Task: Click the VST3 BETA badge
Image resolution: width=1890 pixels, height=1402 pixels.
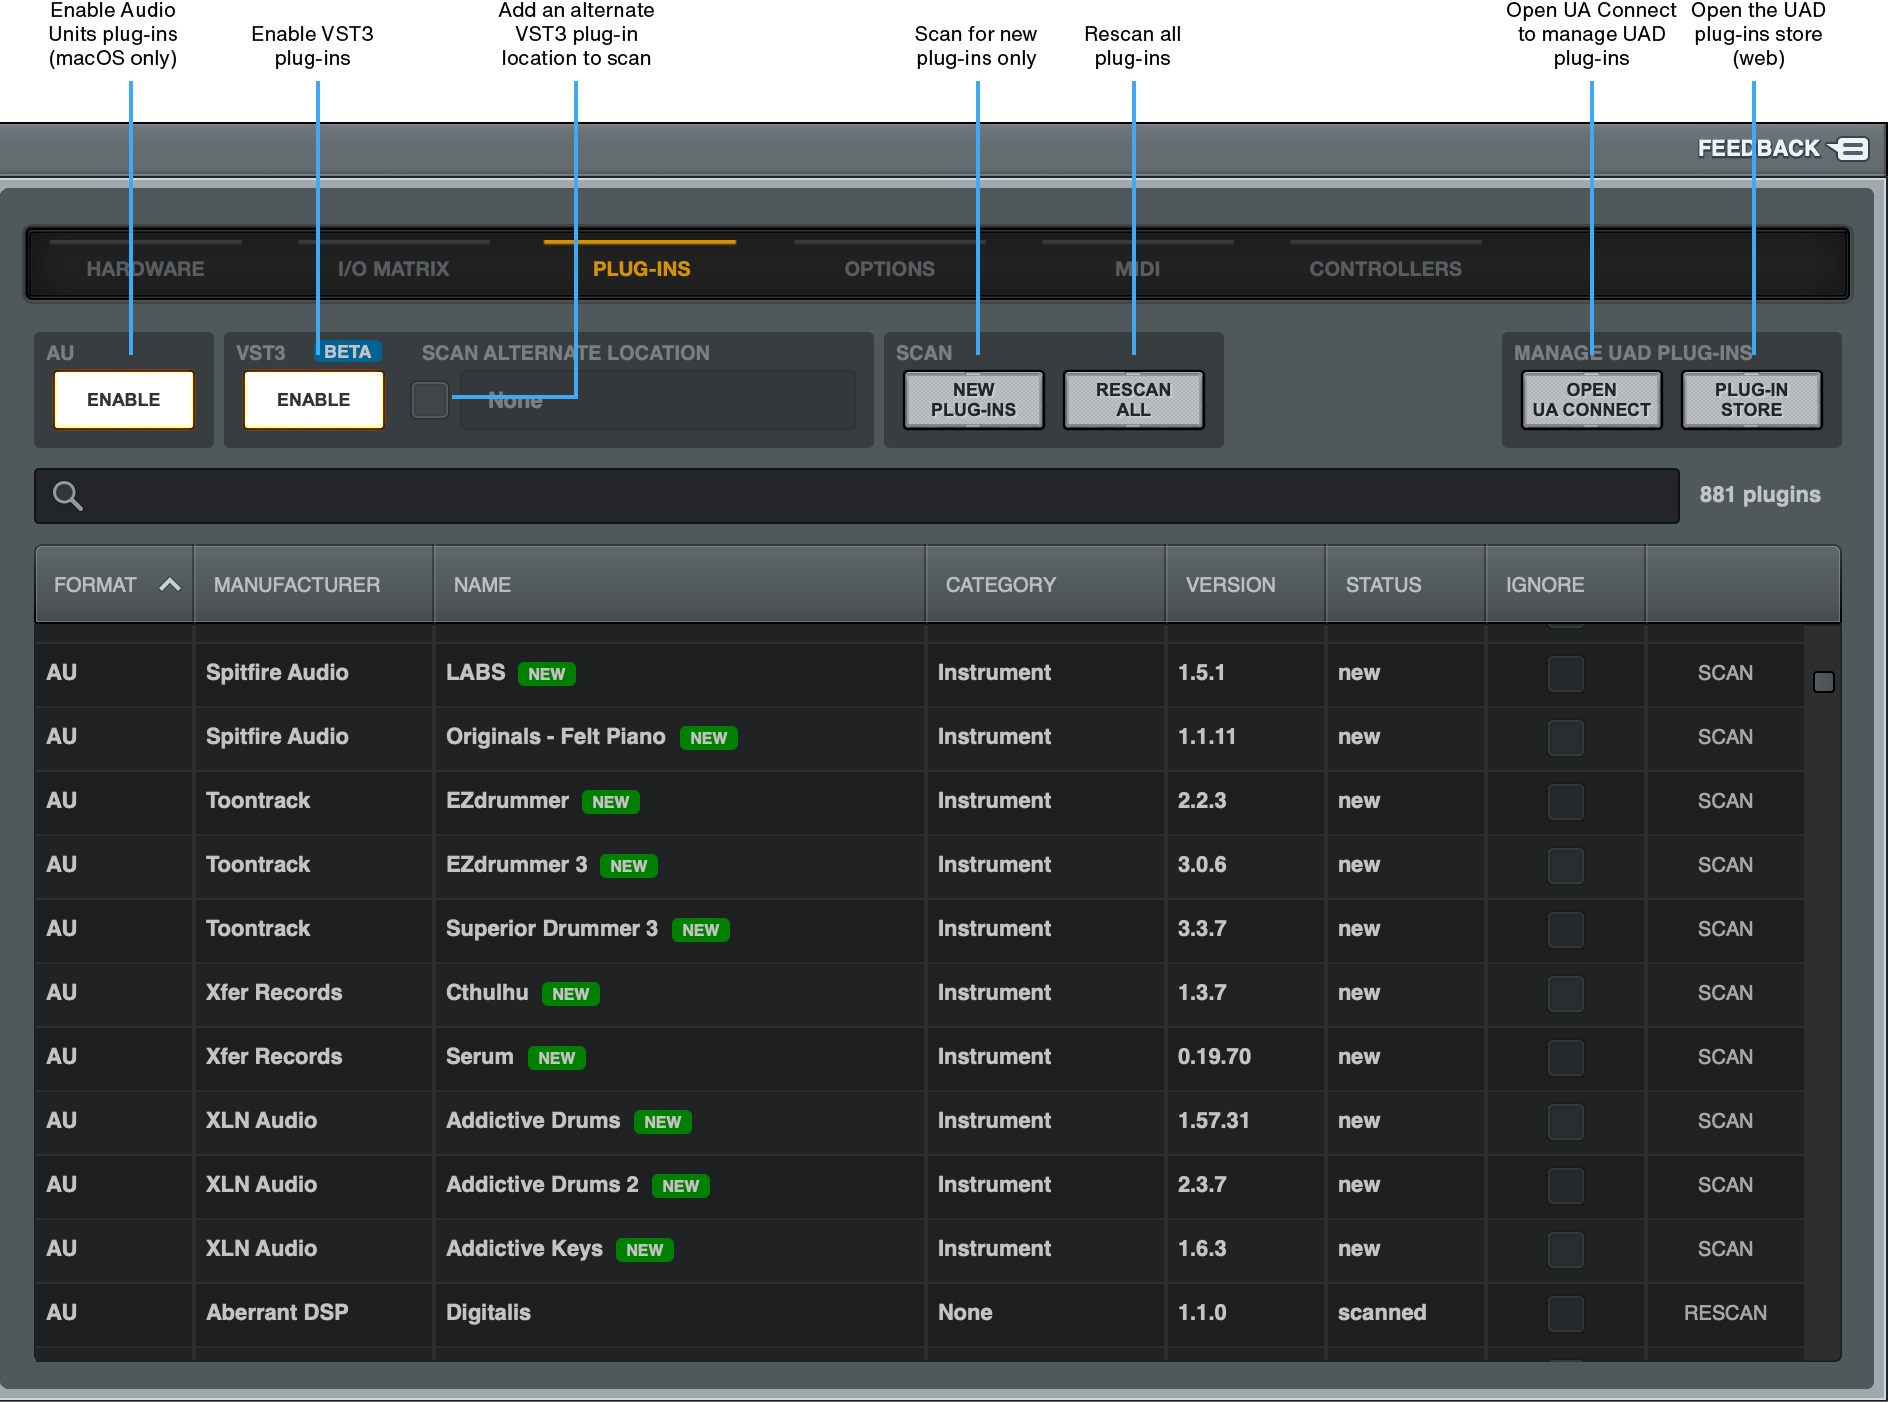Action: 347,352
